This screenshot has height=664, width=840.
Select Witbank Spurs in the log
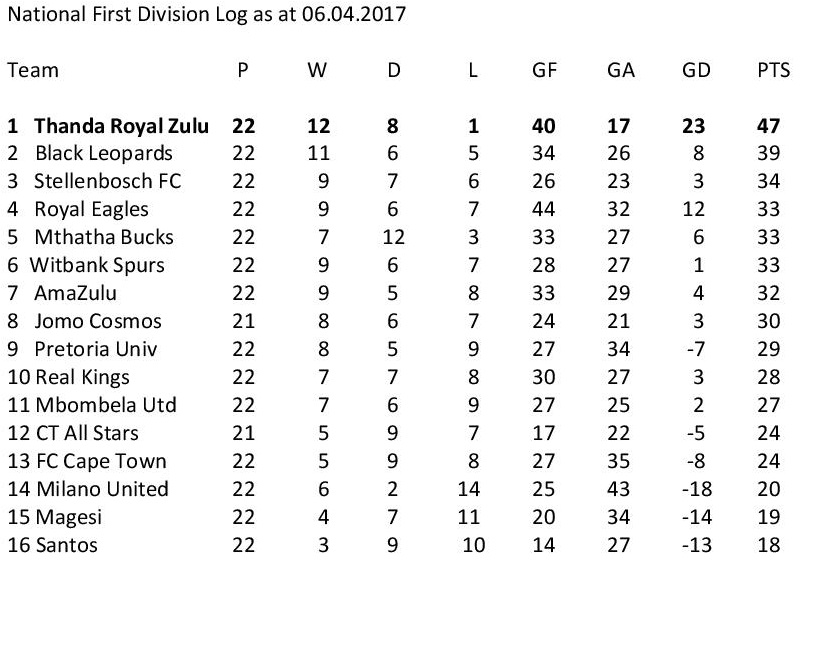click(97, 266)
